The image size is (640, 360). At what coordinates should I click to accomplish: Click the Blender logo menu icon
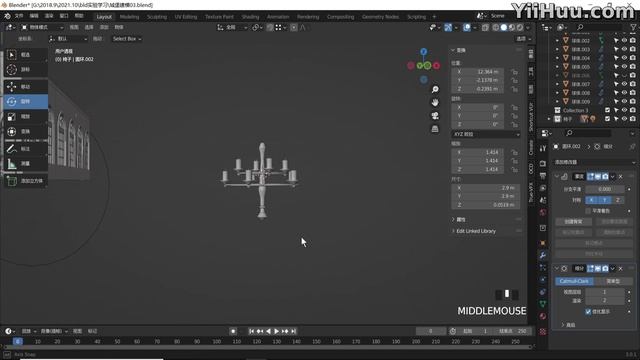coord(7,16)
